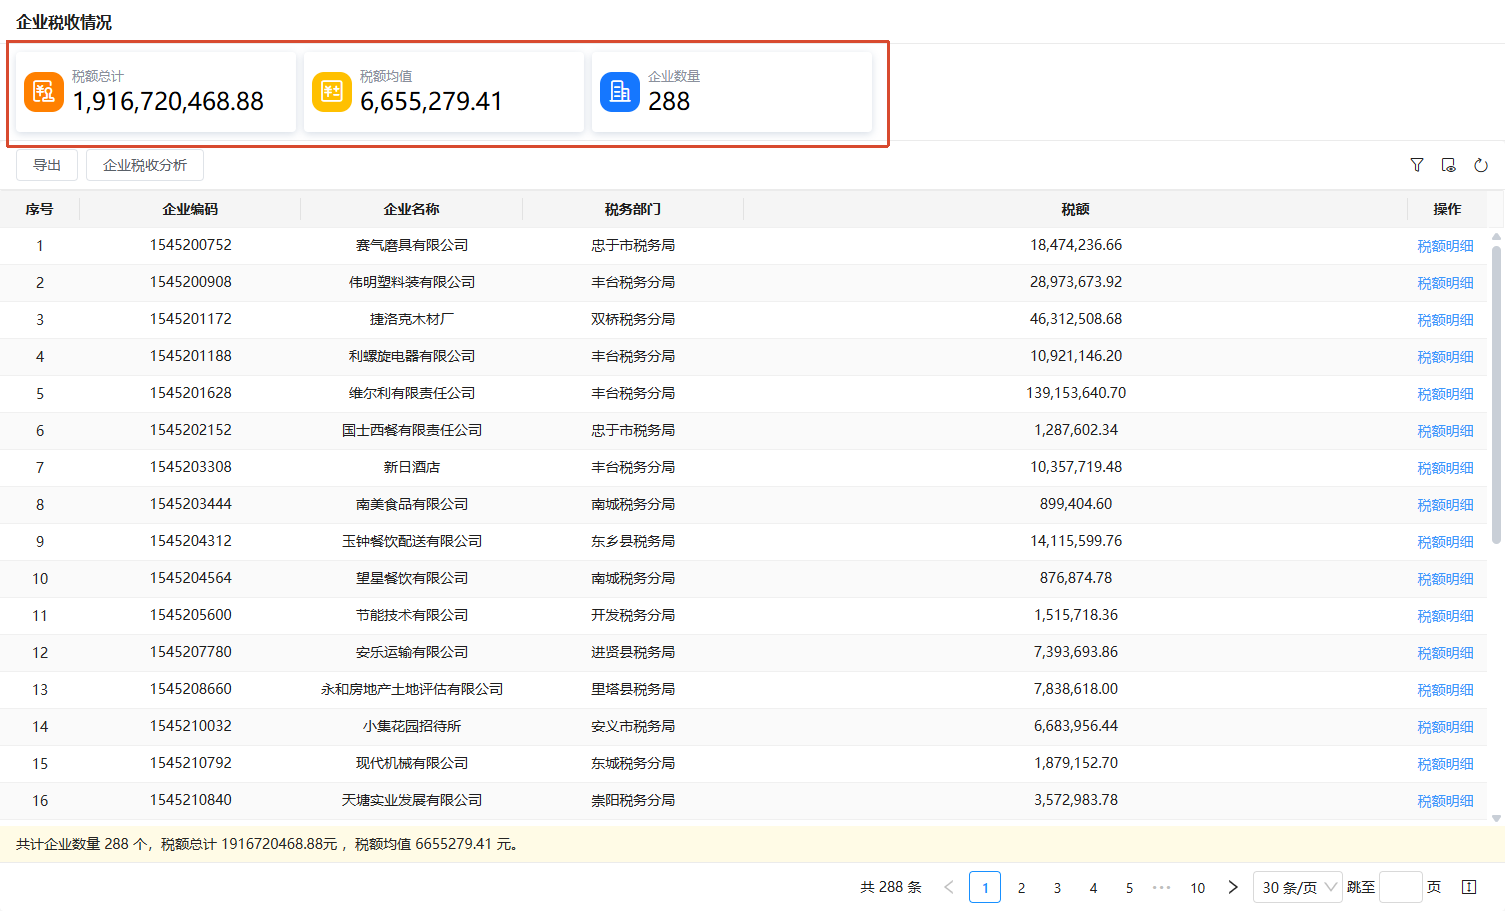Screen dimensions: 1505x911
Task: Click tax department 东乡县税务局
Action: 633,541
